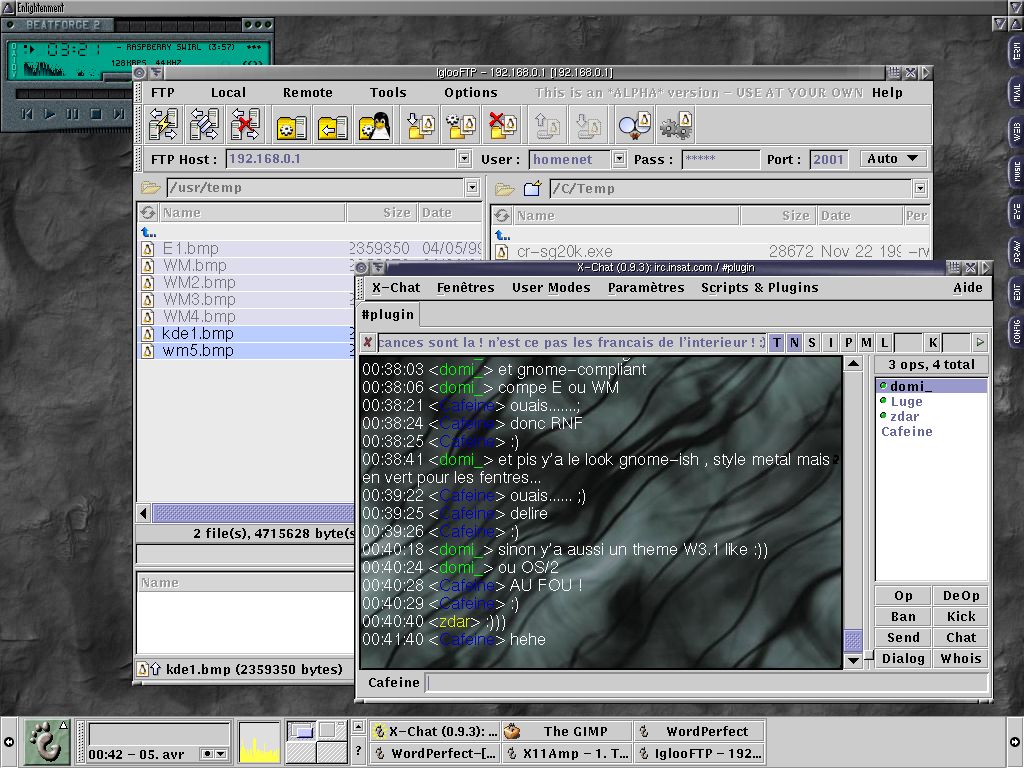Click the Ban button in X-Chat

point(903,616)
